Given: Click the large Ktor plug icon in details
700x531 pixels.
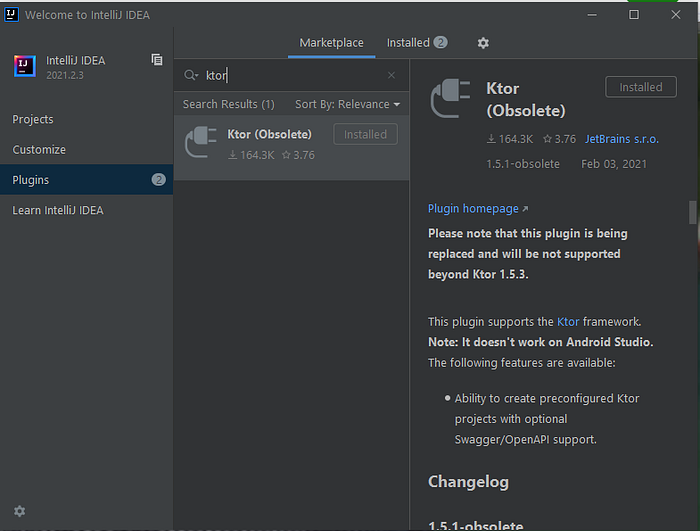Looking at the screenshot, I should (450, 98).
